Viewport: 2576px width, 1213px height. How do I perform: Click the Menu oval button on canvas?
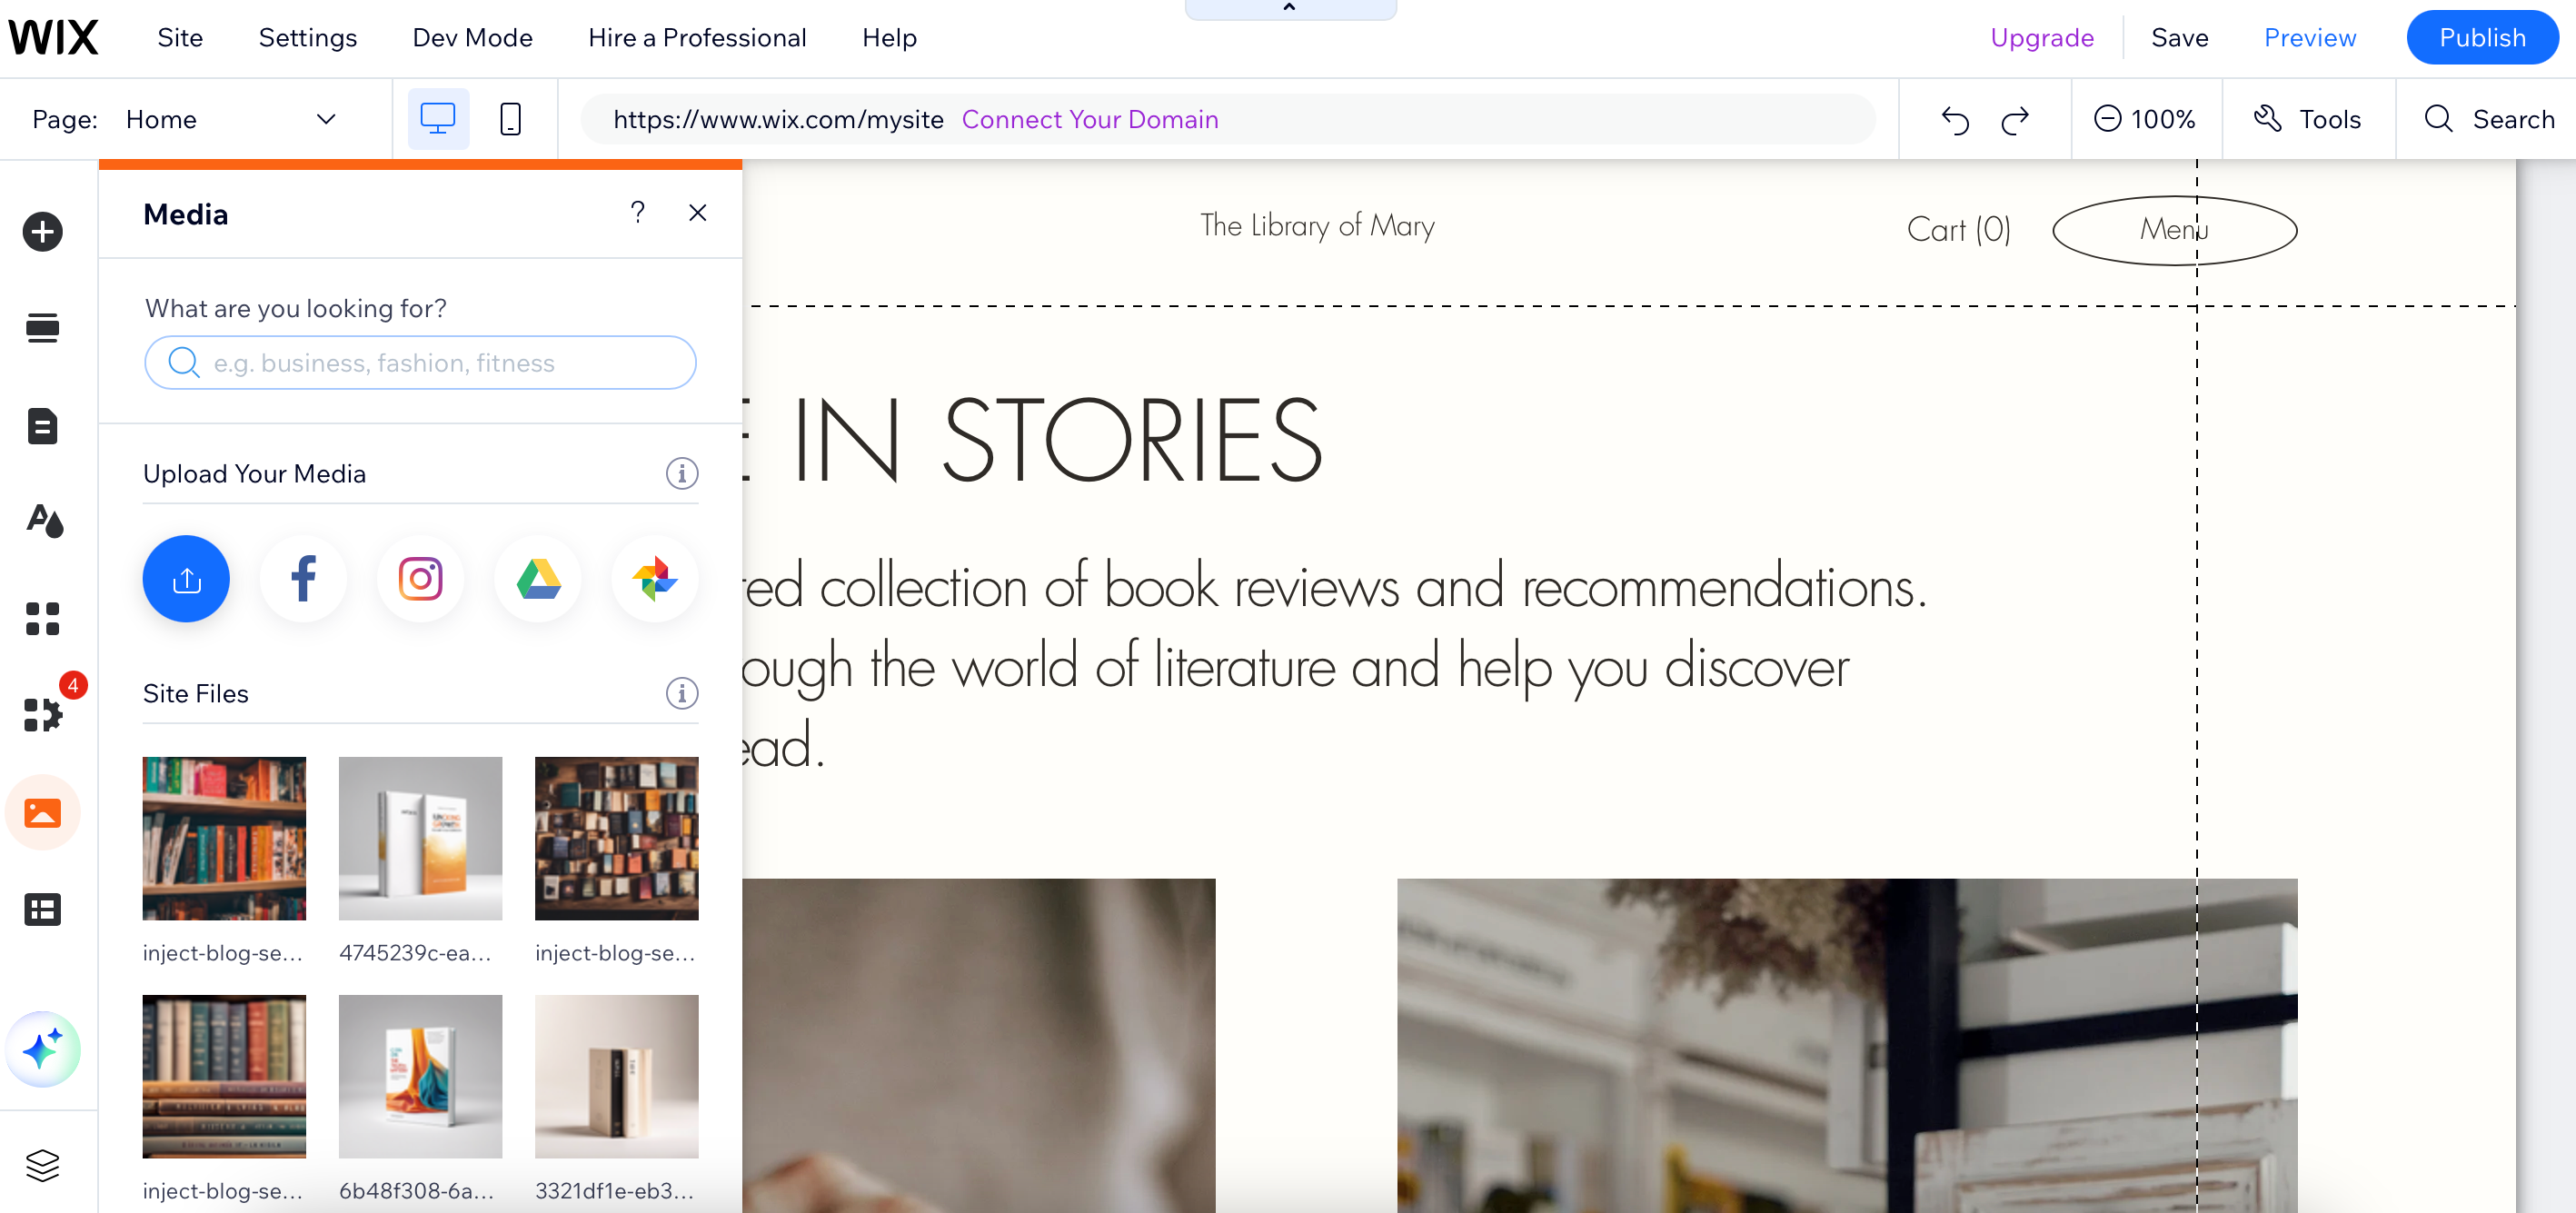click(x=2174, y=230)
